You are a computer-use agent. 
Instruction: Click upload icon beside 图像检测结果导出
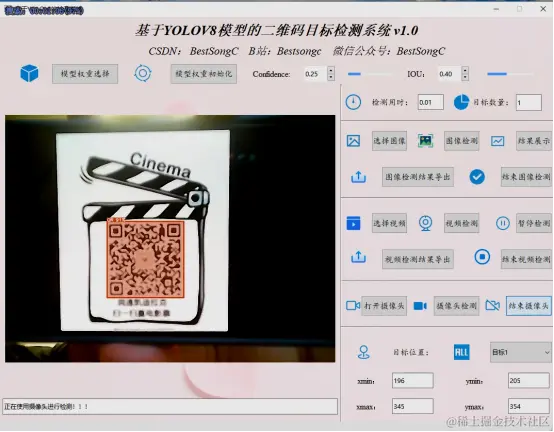[x=358, y=177]
